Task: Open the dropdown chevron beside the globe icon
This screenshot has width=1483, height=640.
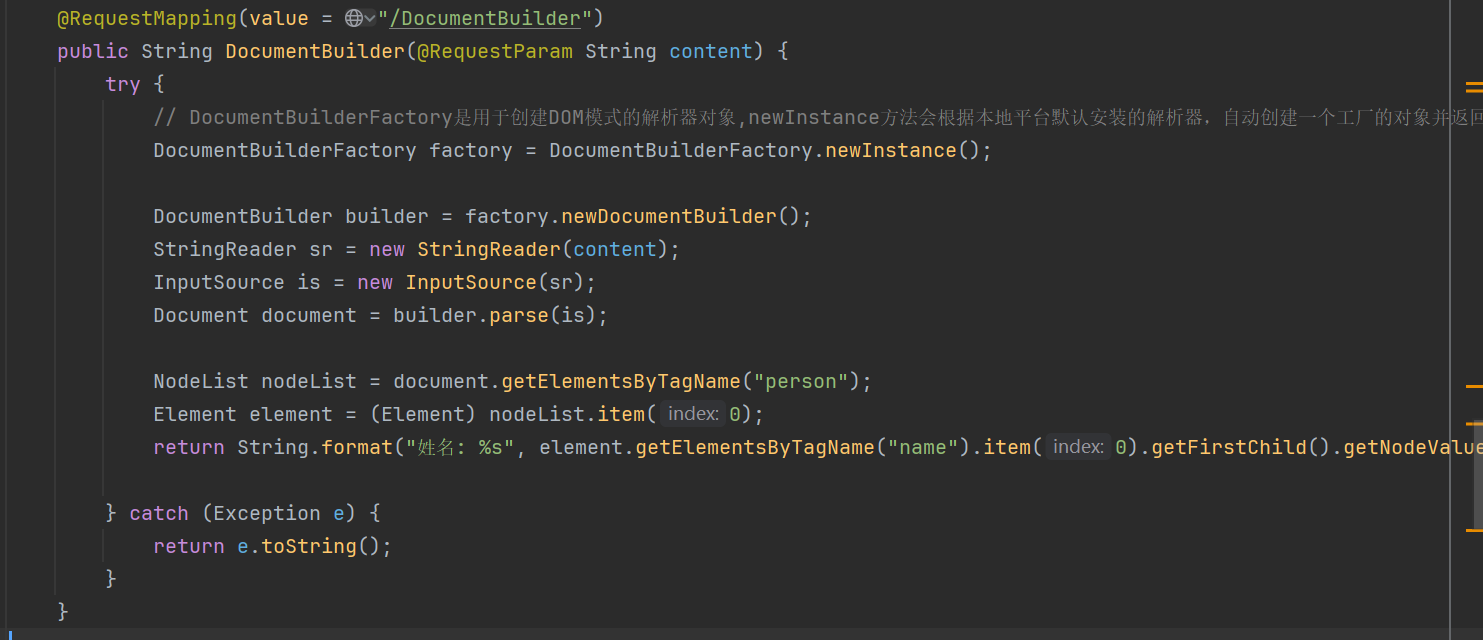Action: click(x=370, y=18)
